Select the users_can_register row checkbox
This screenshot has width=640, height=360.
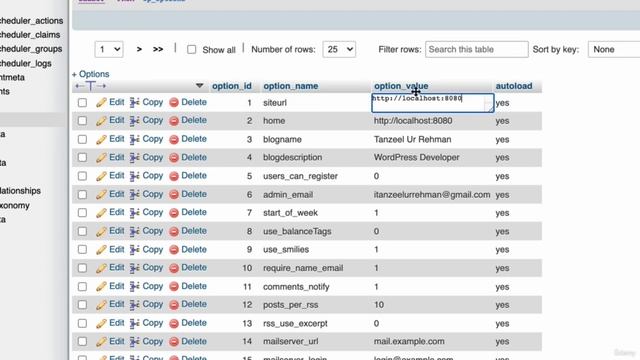pyautogui.click(x=82, y=176)
